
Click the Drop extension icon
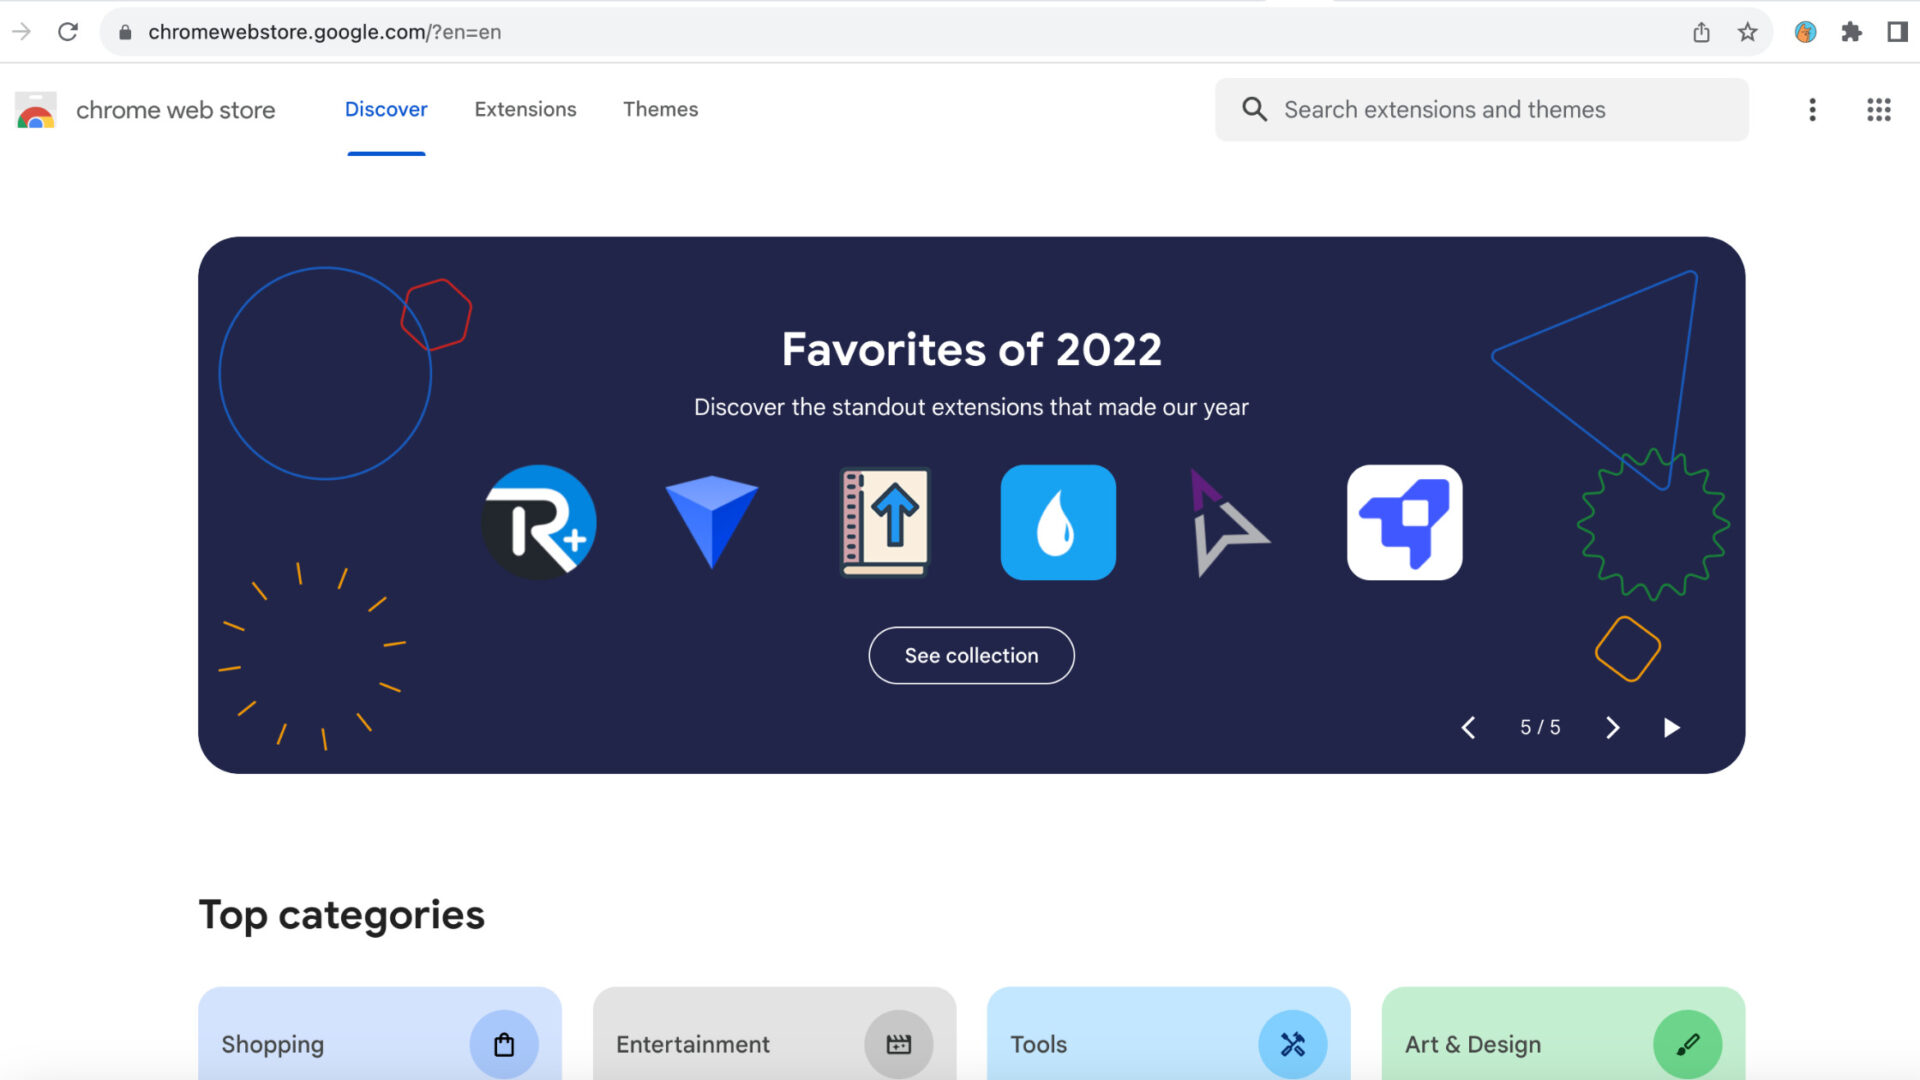click(1058, 522)
